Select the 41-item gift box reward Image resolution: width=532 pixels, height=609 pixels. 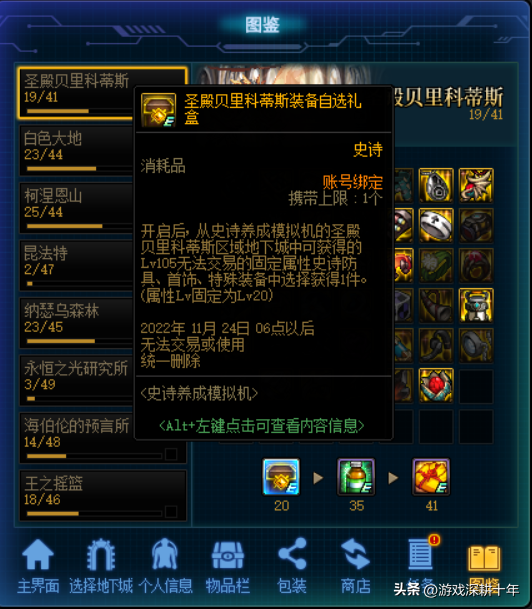pos(431,477)
